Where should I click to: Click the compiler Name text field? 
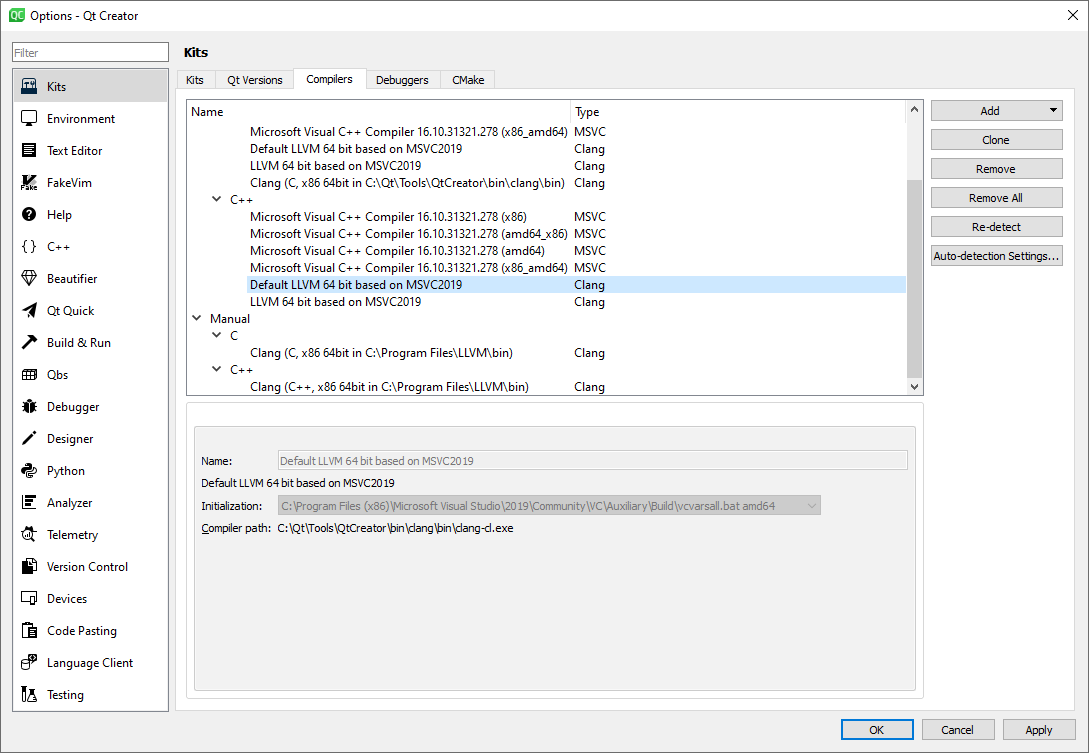click(592, 461)
